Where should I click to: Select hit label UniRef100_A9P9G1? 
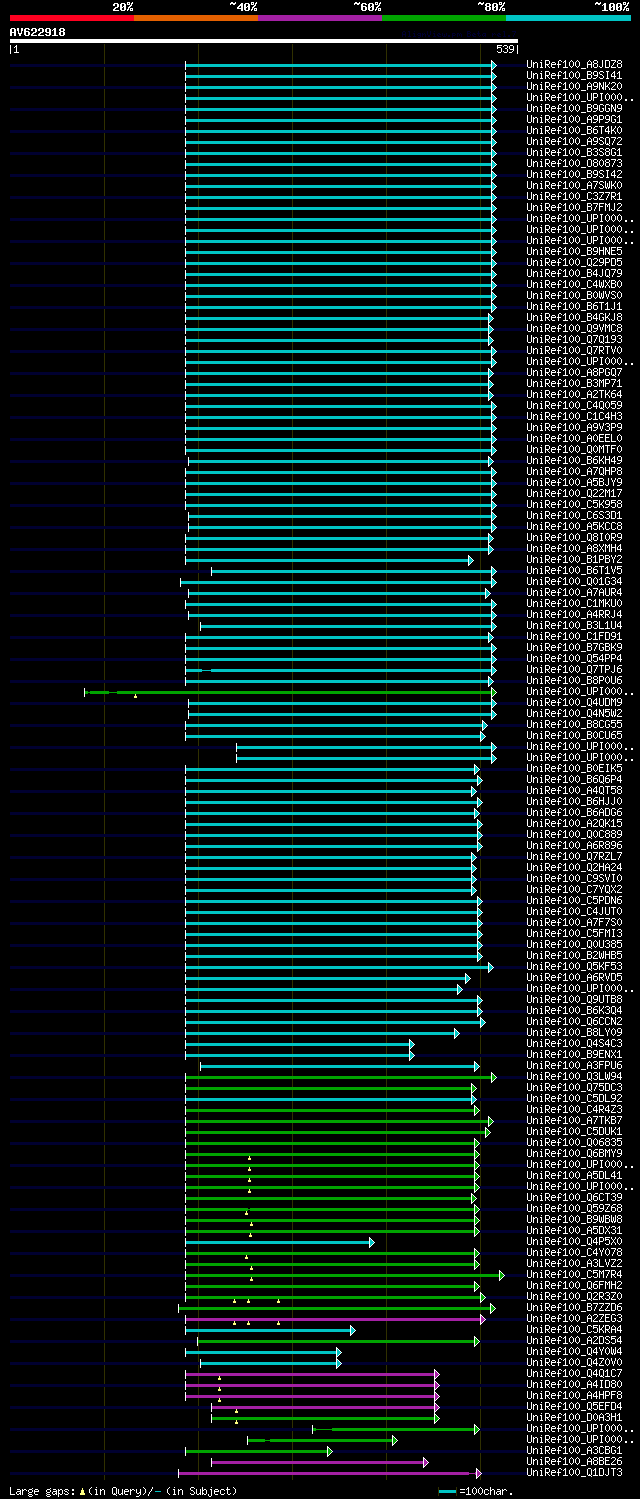(x=576, y=119)
